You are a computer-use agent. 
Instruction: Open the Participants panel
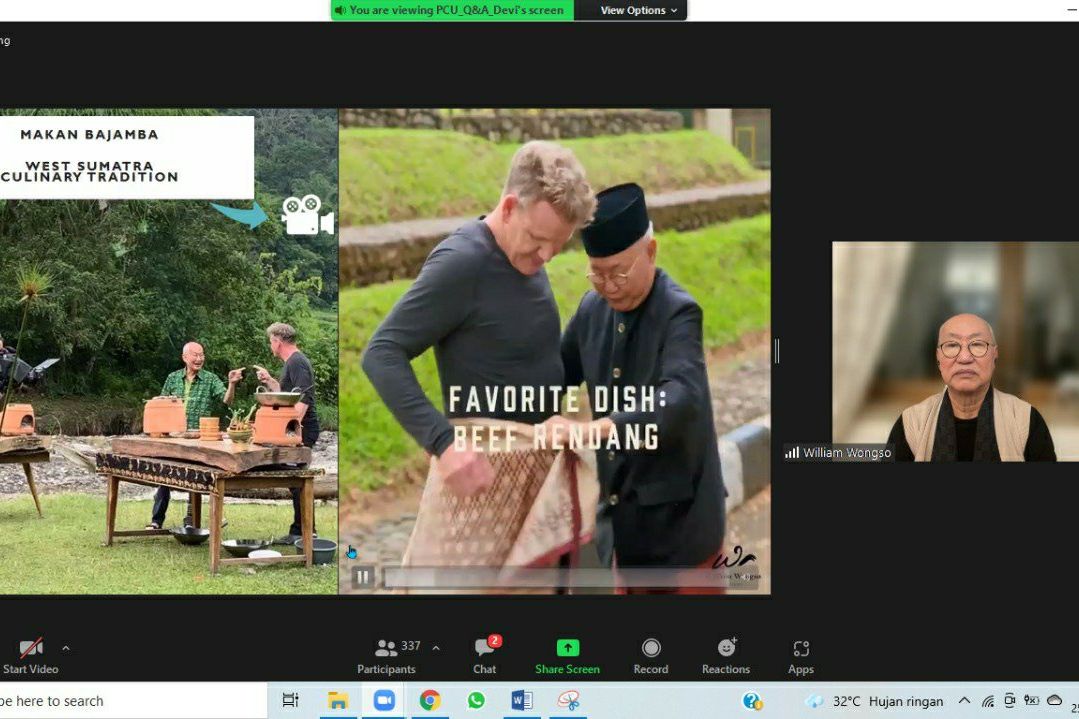point(387,656)
